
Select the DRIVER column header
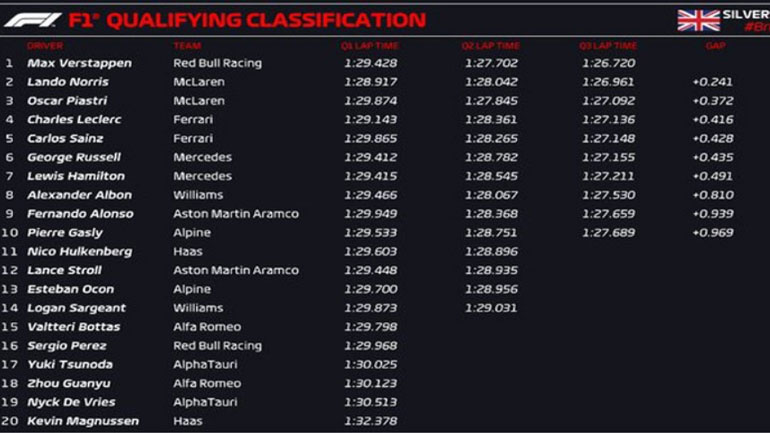click(x=43, y=46)
